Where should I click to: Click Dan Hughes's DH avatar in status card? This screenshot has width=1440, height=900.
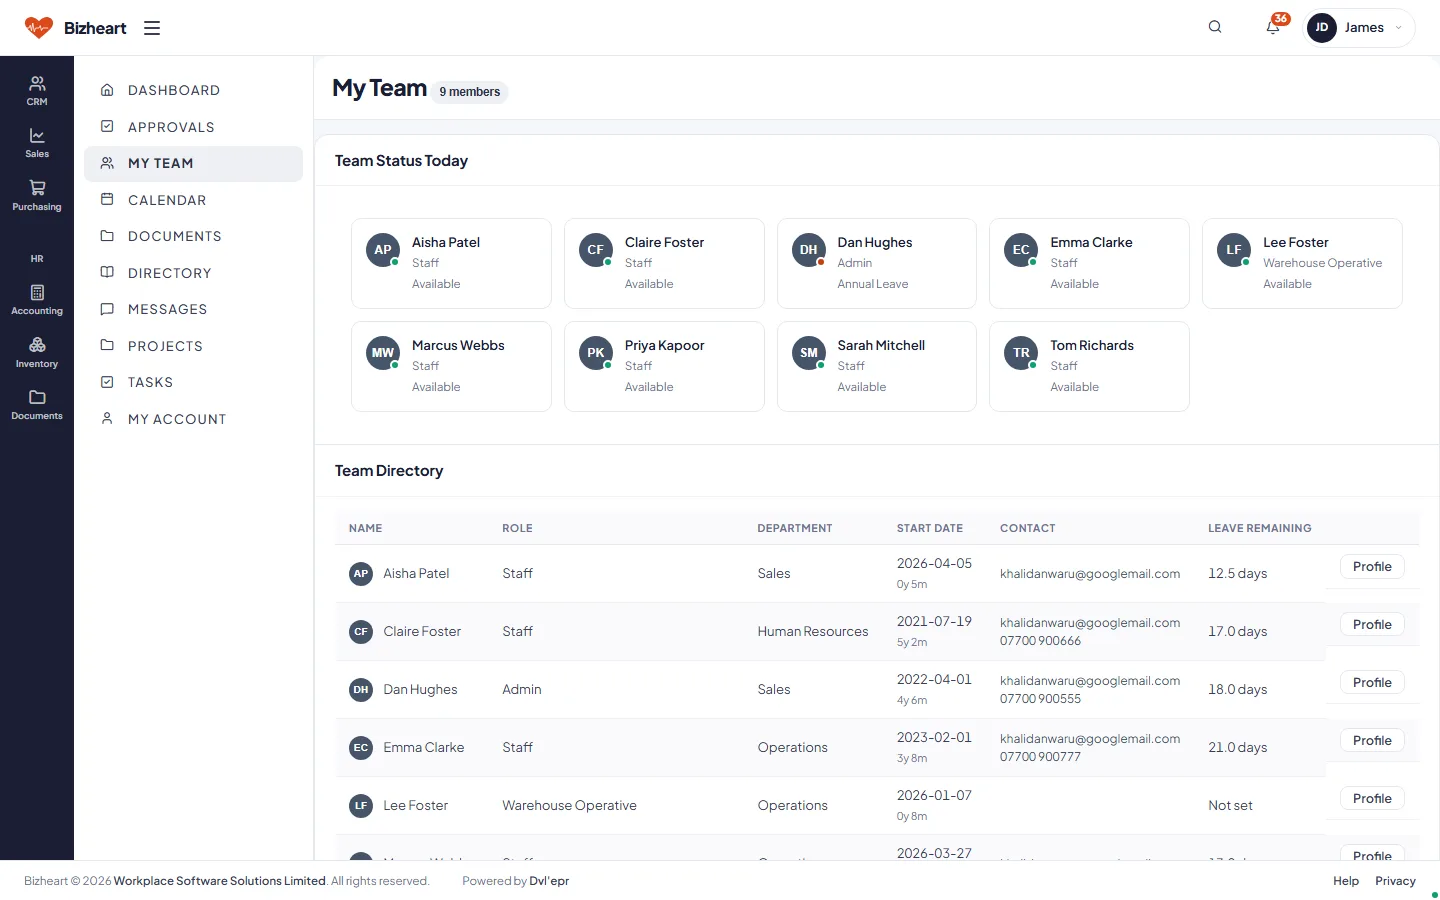808,250
